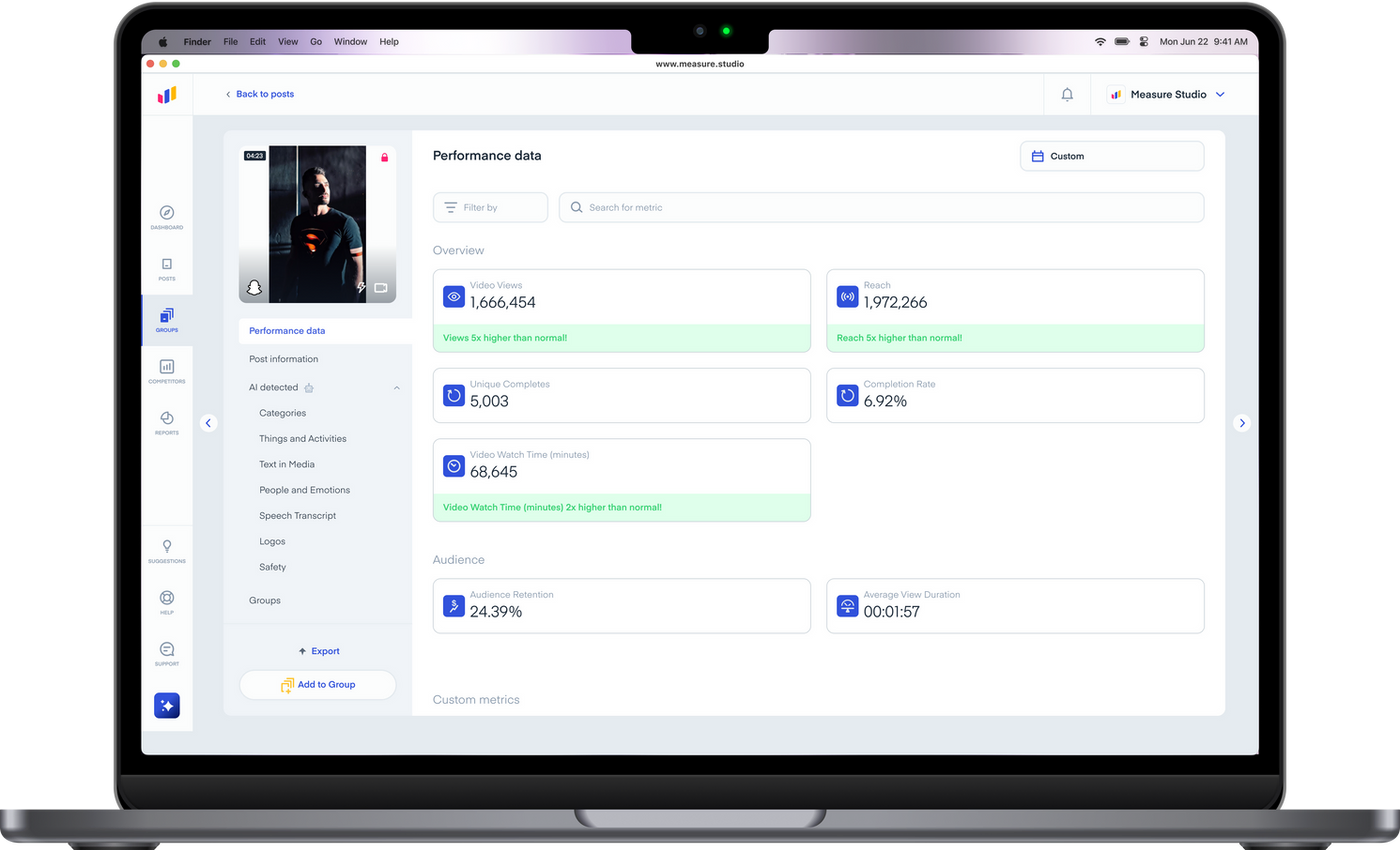Viewport: 1400px width, 850px height.
Task: Open the Dashboard compass icon
Action: point(167,213)
